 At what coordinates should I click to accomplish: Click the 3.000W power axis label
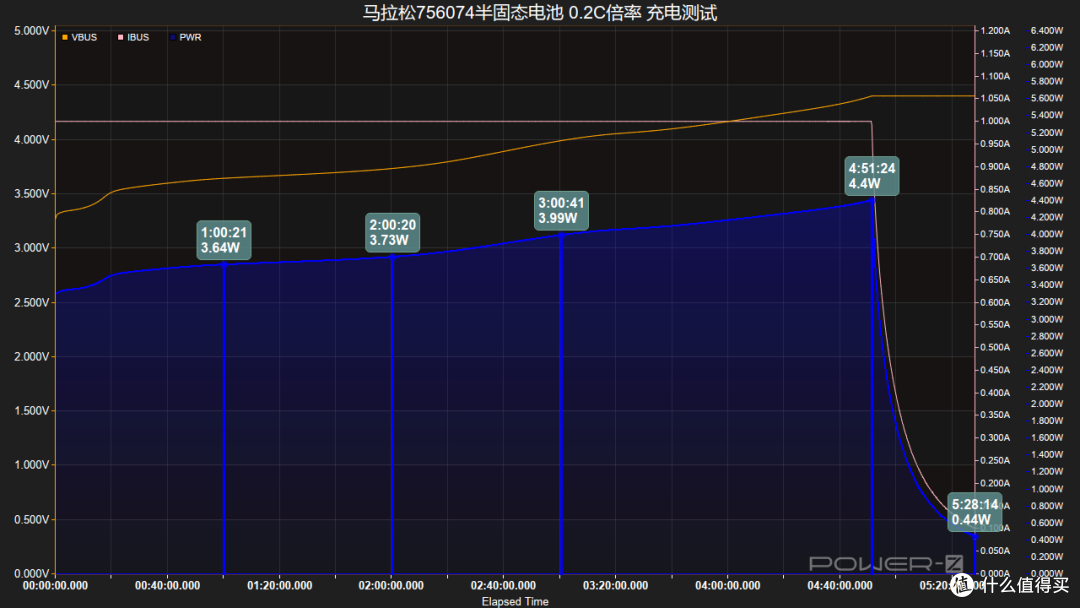pos(1046,319)
